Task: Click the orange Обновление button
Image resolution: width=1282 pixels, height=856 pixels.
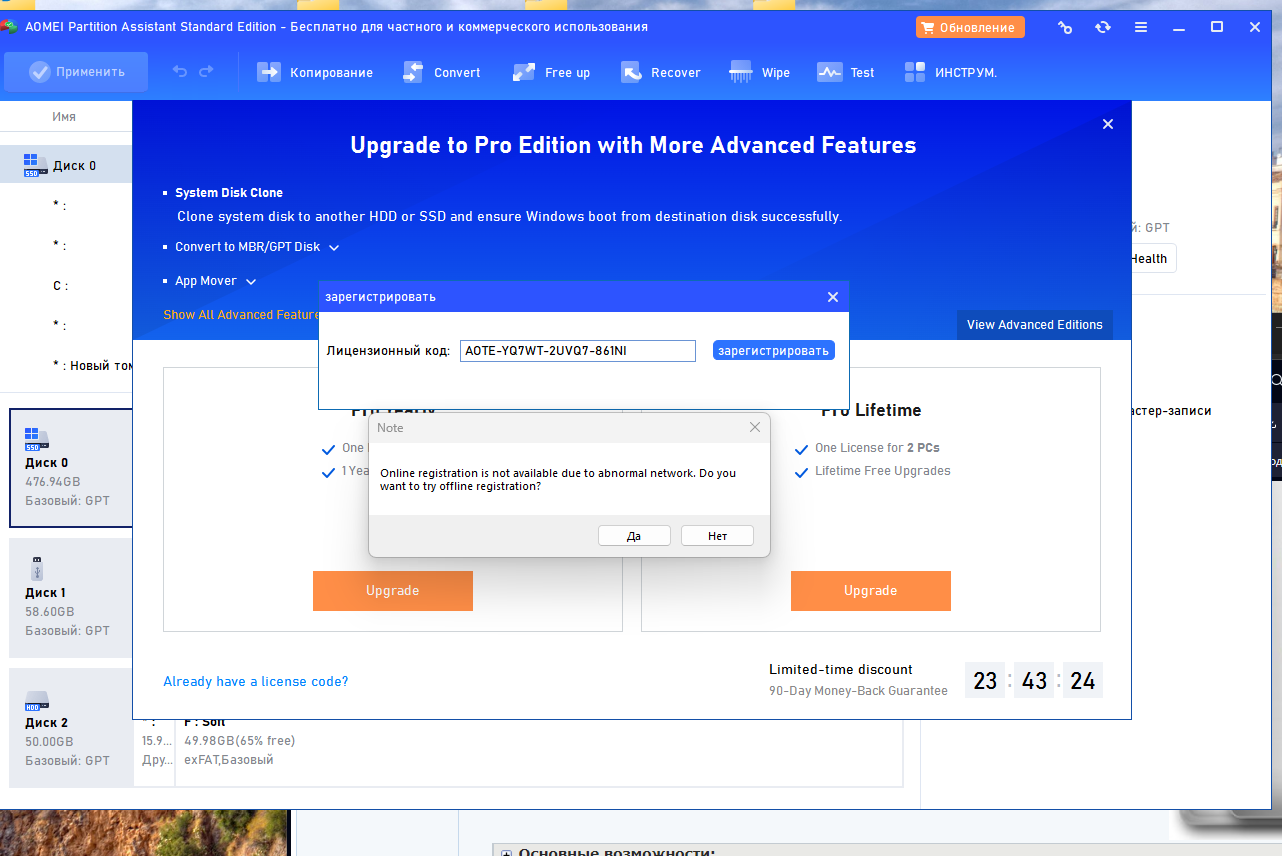Action: coord(970,27)
